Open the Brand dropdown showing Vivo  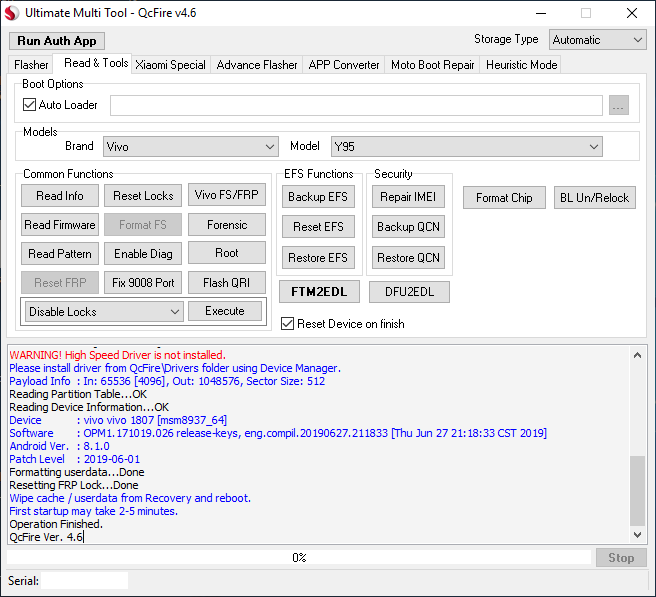[191, 146]
